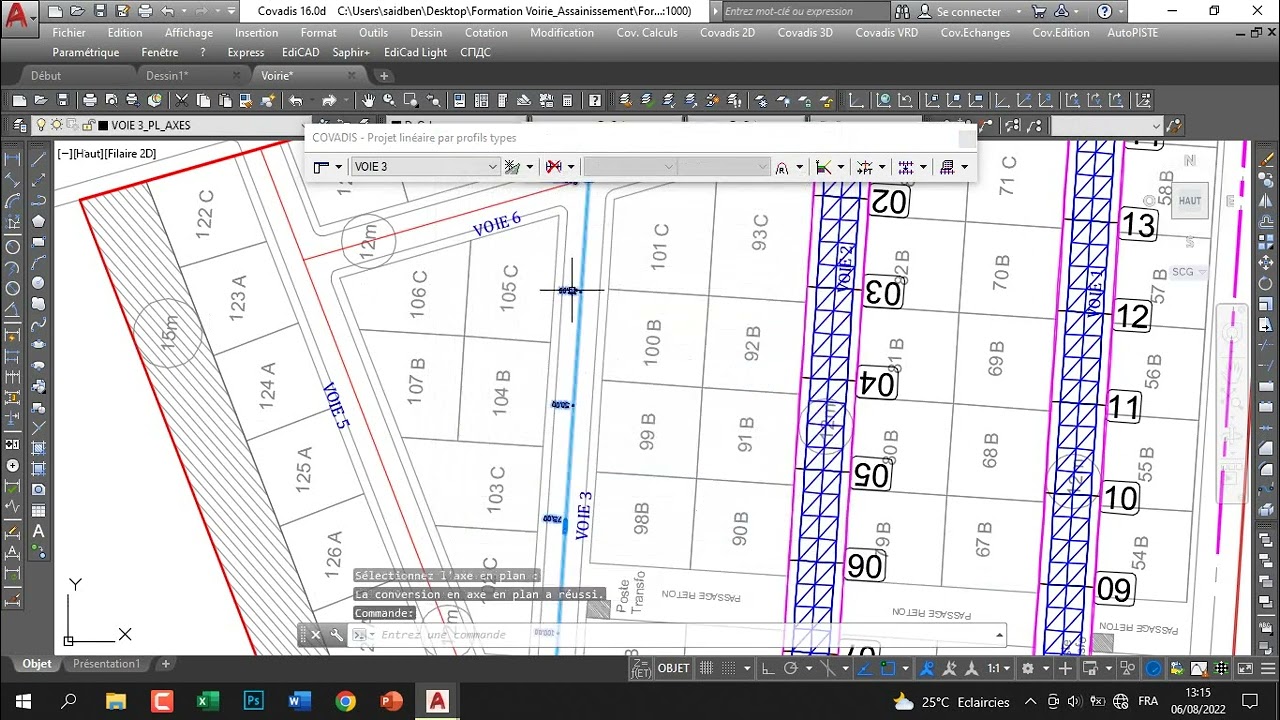Click the Undo arrow icon
Viewport: 1280px width, 720px height.
[x=296, y=100]
